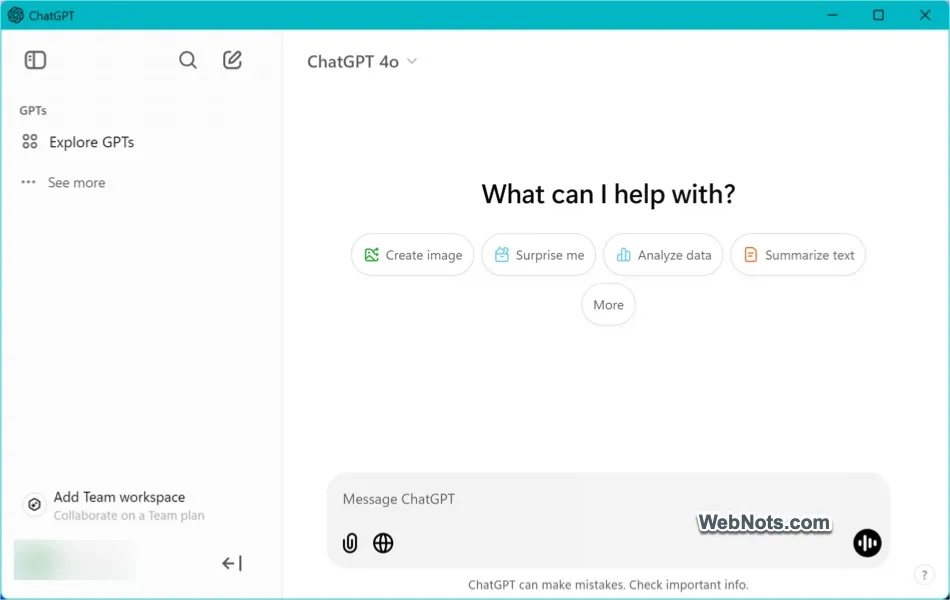Click the "What can I help with?" heading
The width and height of the screenshot is (950, 600).
point(608,195)
